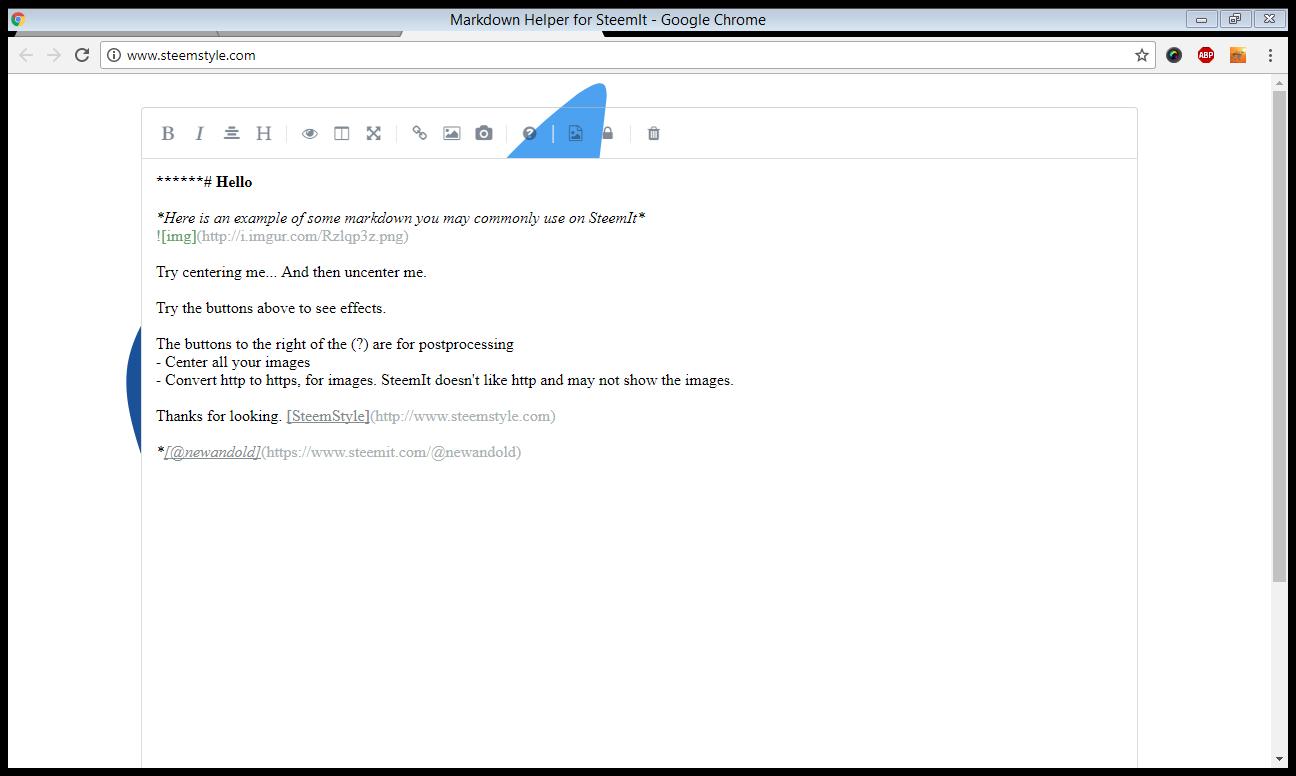This screenshot has height=776, width=1296.
Task: Click the camera icon in toolbar
Action: point(484,133)
